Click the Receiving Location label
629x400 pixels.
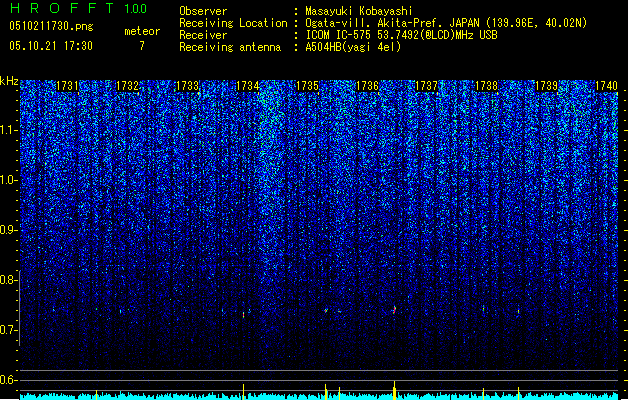click(x=233, y=23)
